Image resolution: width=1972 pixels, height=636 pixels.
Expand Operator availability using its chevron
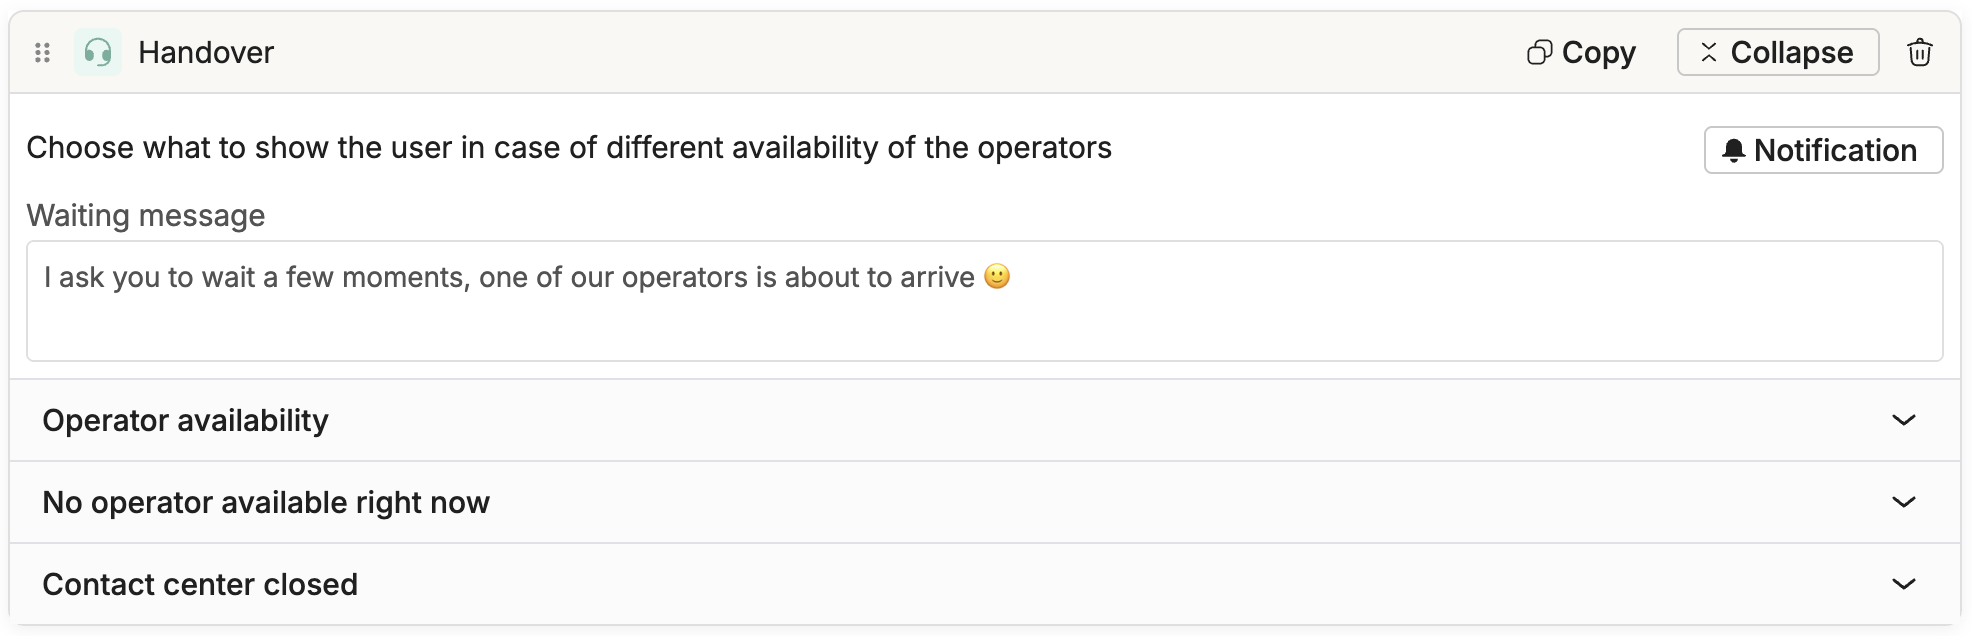(1903, 421)
